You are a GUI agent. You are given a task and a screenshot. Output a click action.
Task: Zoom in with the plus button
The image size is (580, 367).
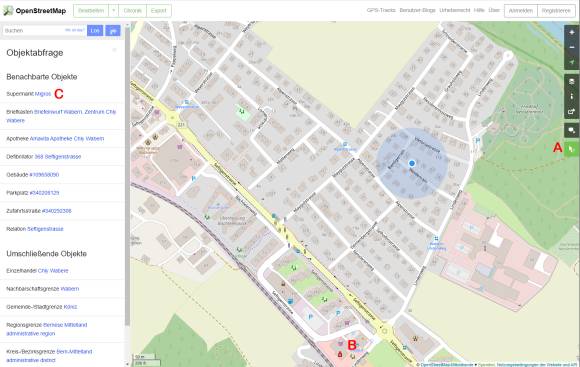[x=571, y=33]
